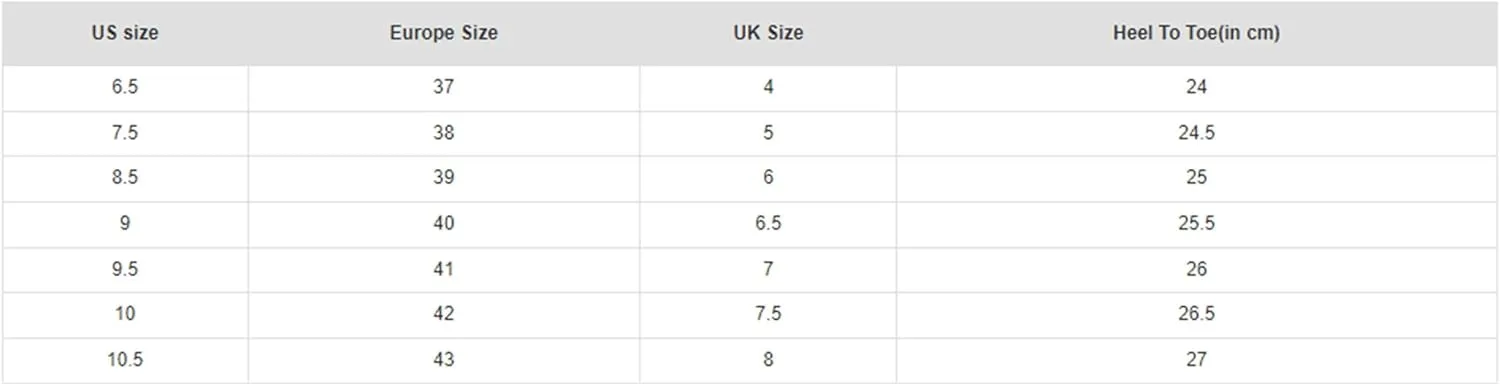The image size is (1500, 384).
Task: Select the US size 6.5 cell
Action: (125, 88)
